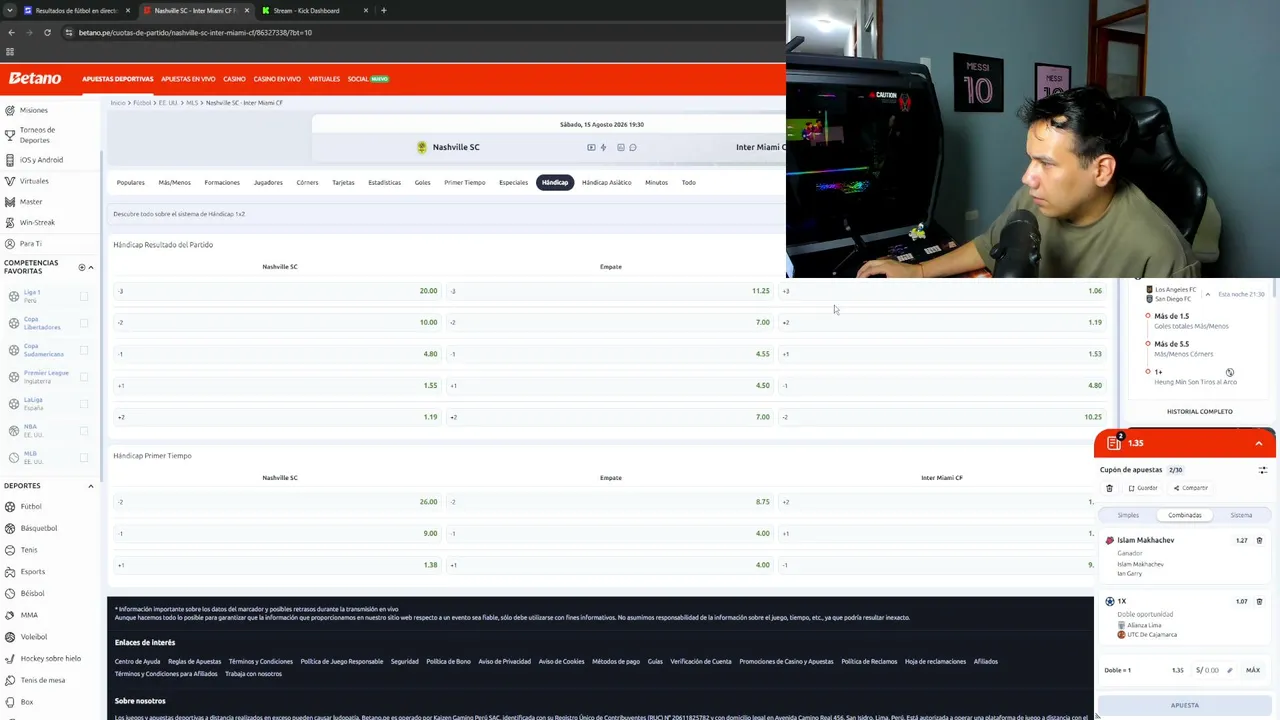Click the Voleibol ball icon

click(10, 637)
